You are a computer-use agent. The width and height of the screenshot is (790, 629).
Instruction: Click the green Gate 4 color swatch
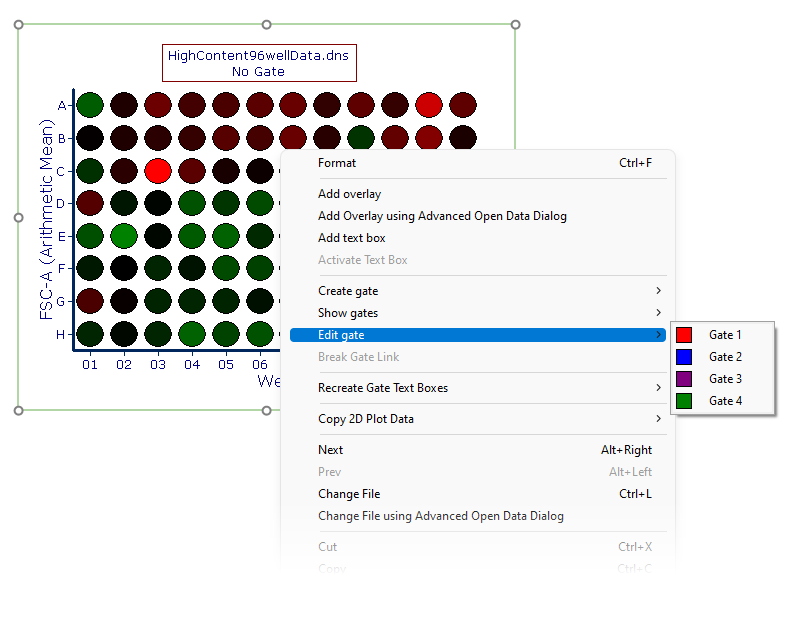(x=684, y=401)
